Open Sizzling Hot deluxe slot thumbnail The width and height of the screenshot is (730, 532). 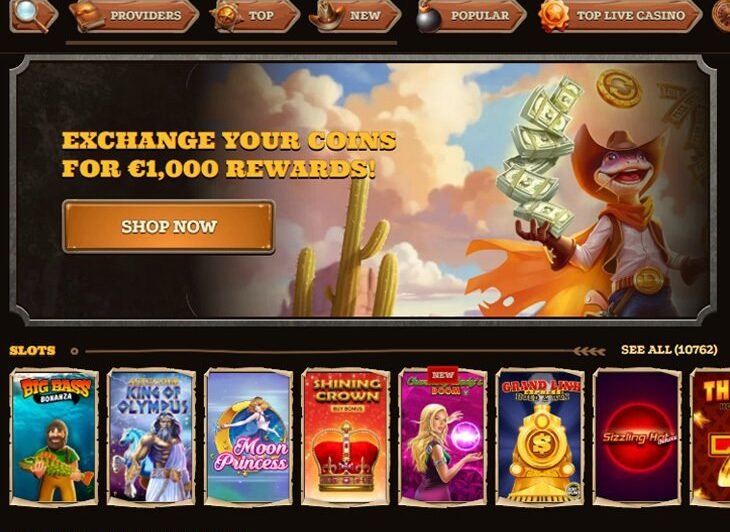click(x=637, y=437)
